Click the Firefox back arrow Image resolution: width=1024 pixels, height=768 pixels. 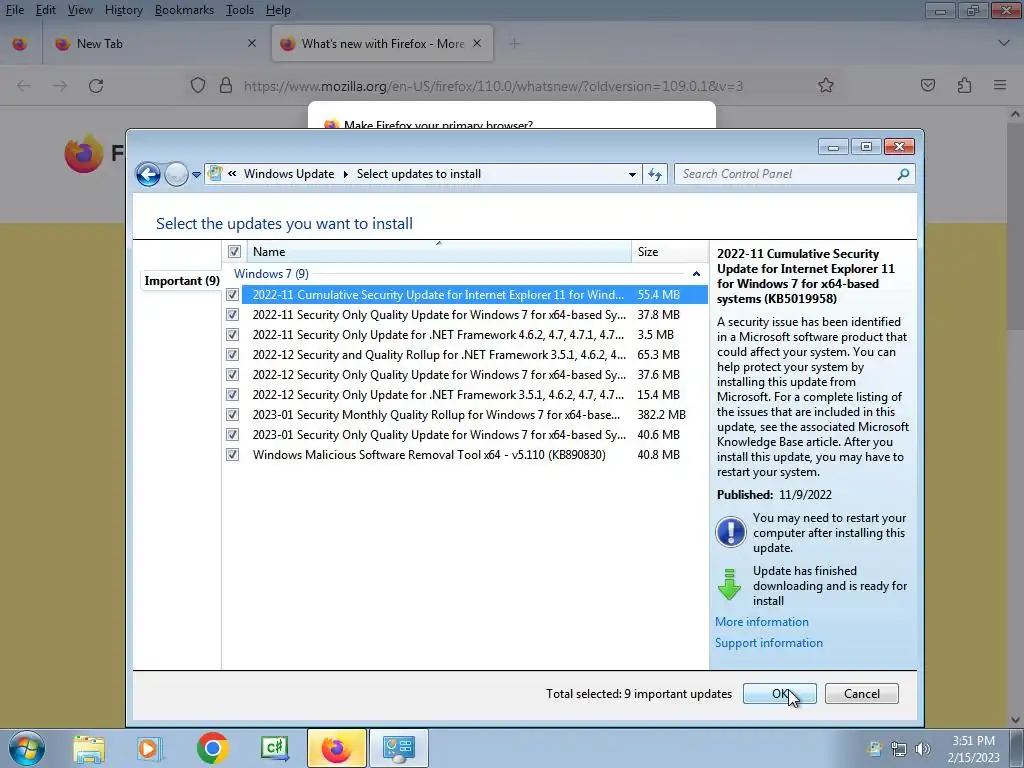pos(24,86)
